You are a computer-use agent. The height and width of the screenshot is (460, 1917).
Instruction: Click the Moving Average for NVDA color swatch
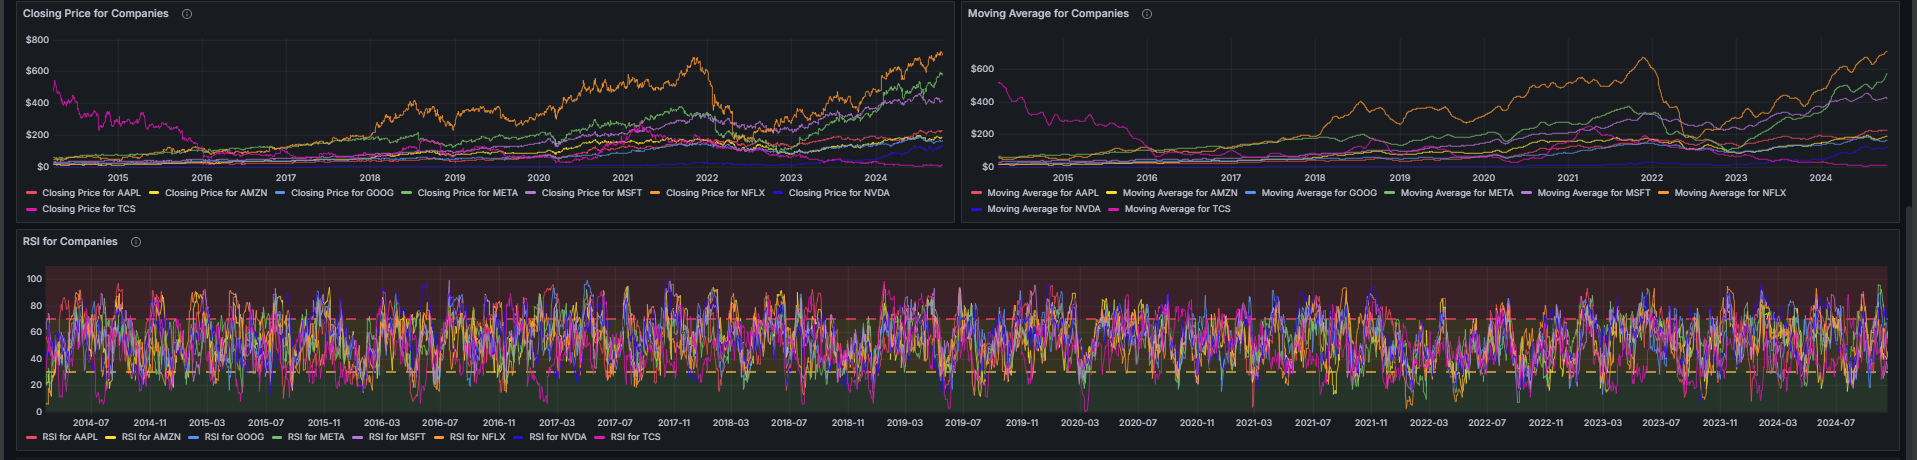976,209
